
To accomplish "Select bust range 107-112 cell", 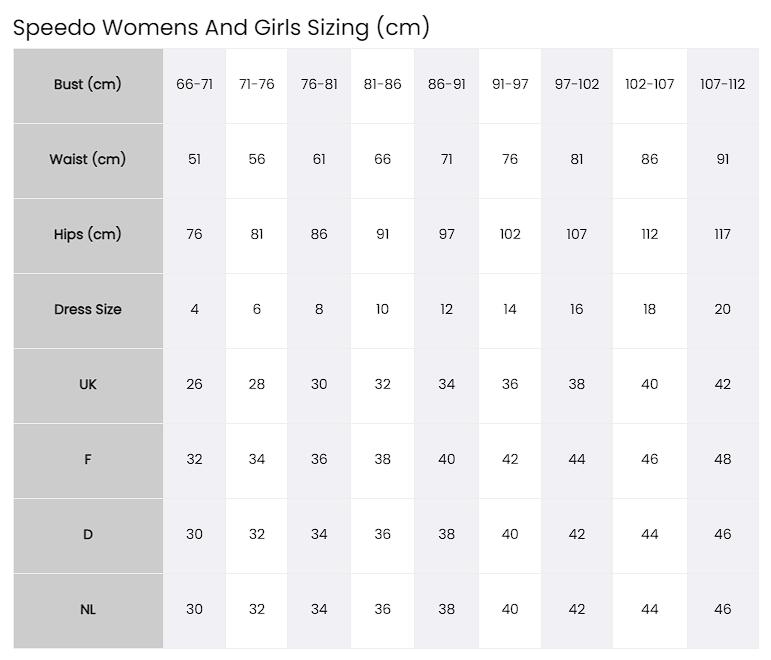I will [722, 86].
